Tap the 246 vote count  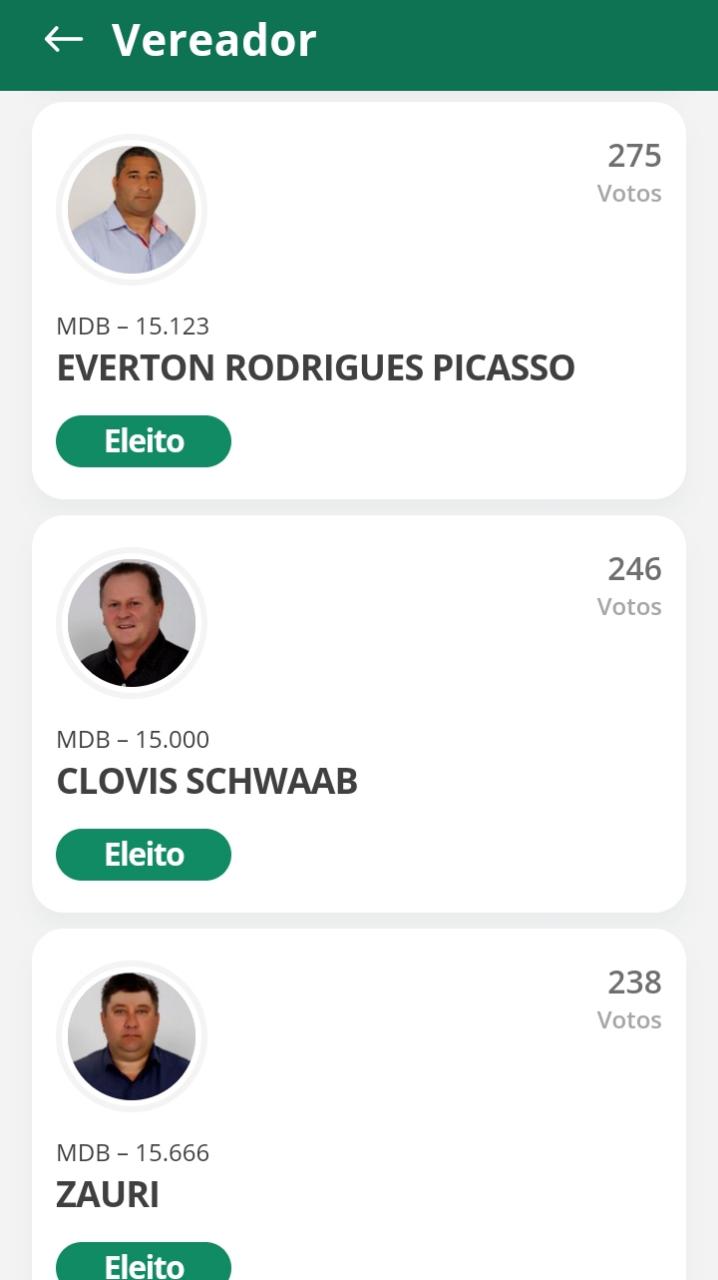pyautogui.click(x=634, y=569)
